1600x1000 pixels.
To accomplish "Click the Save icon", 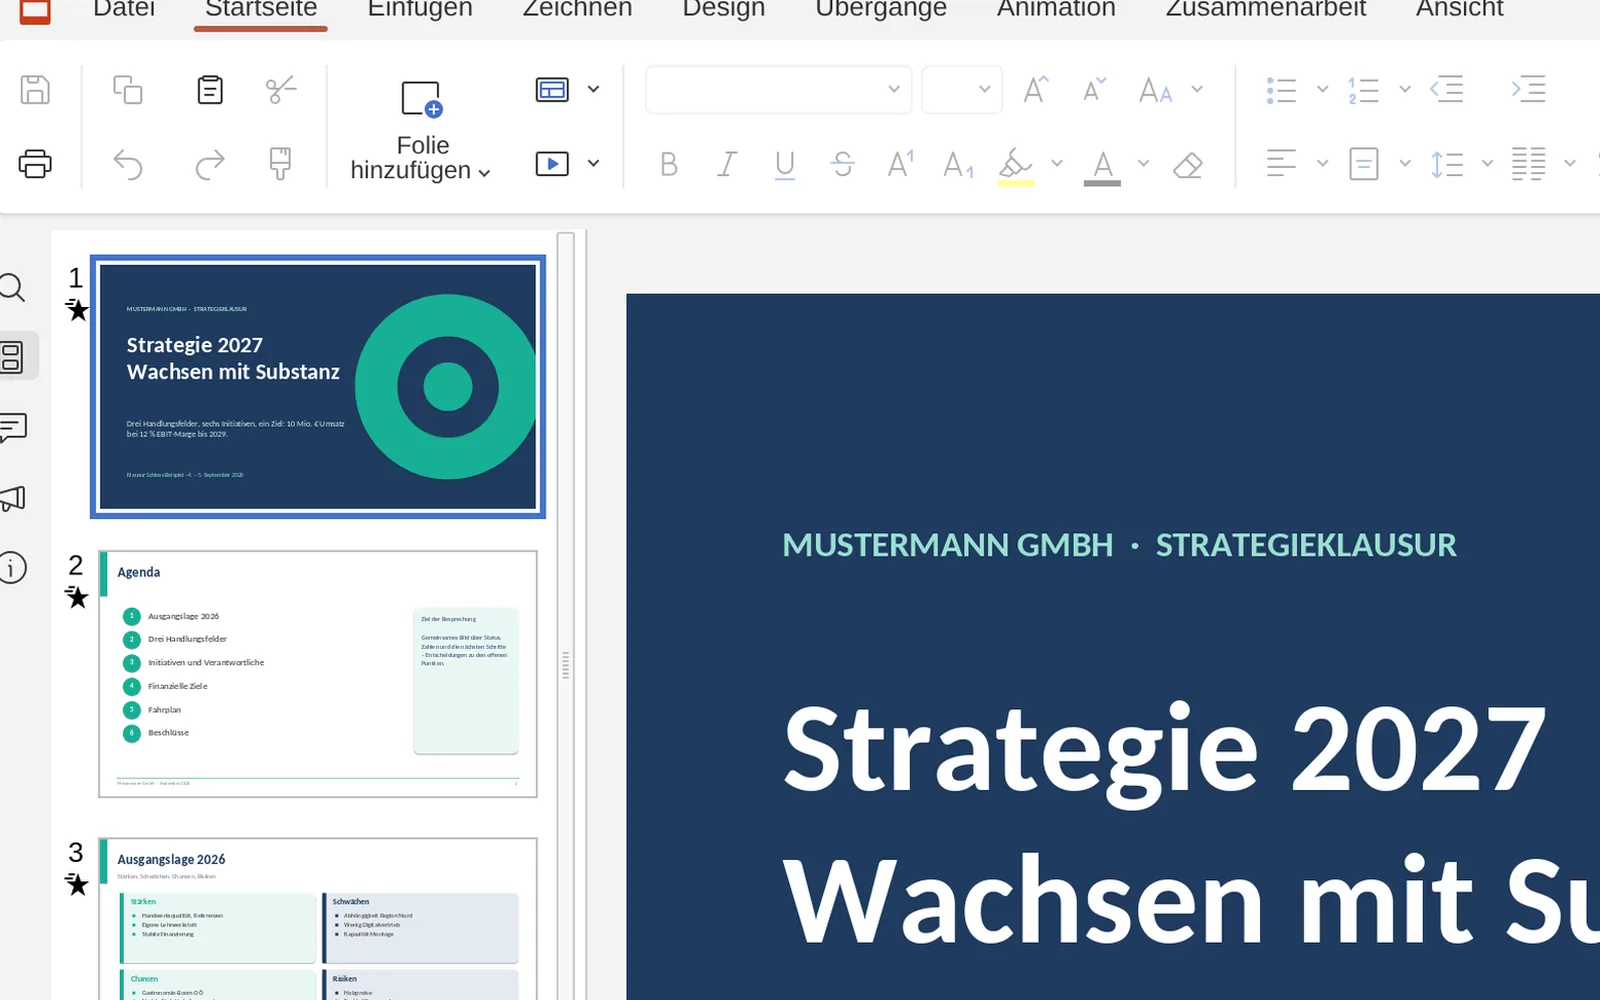I will [x=35, y=90].
